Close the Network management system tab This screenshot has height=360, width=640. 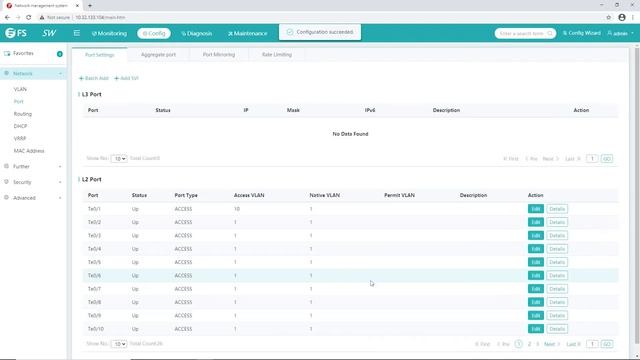coord(78,6)
